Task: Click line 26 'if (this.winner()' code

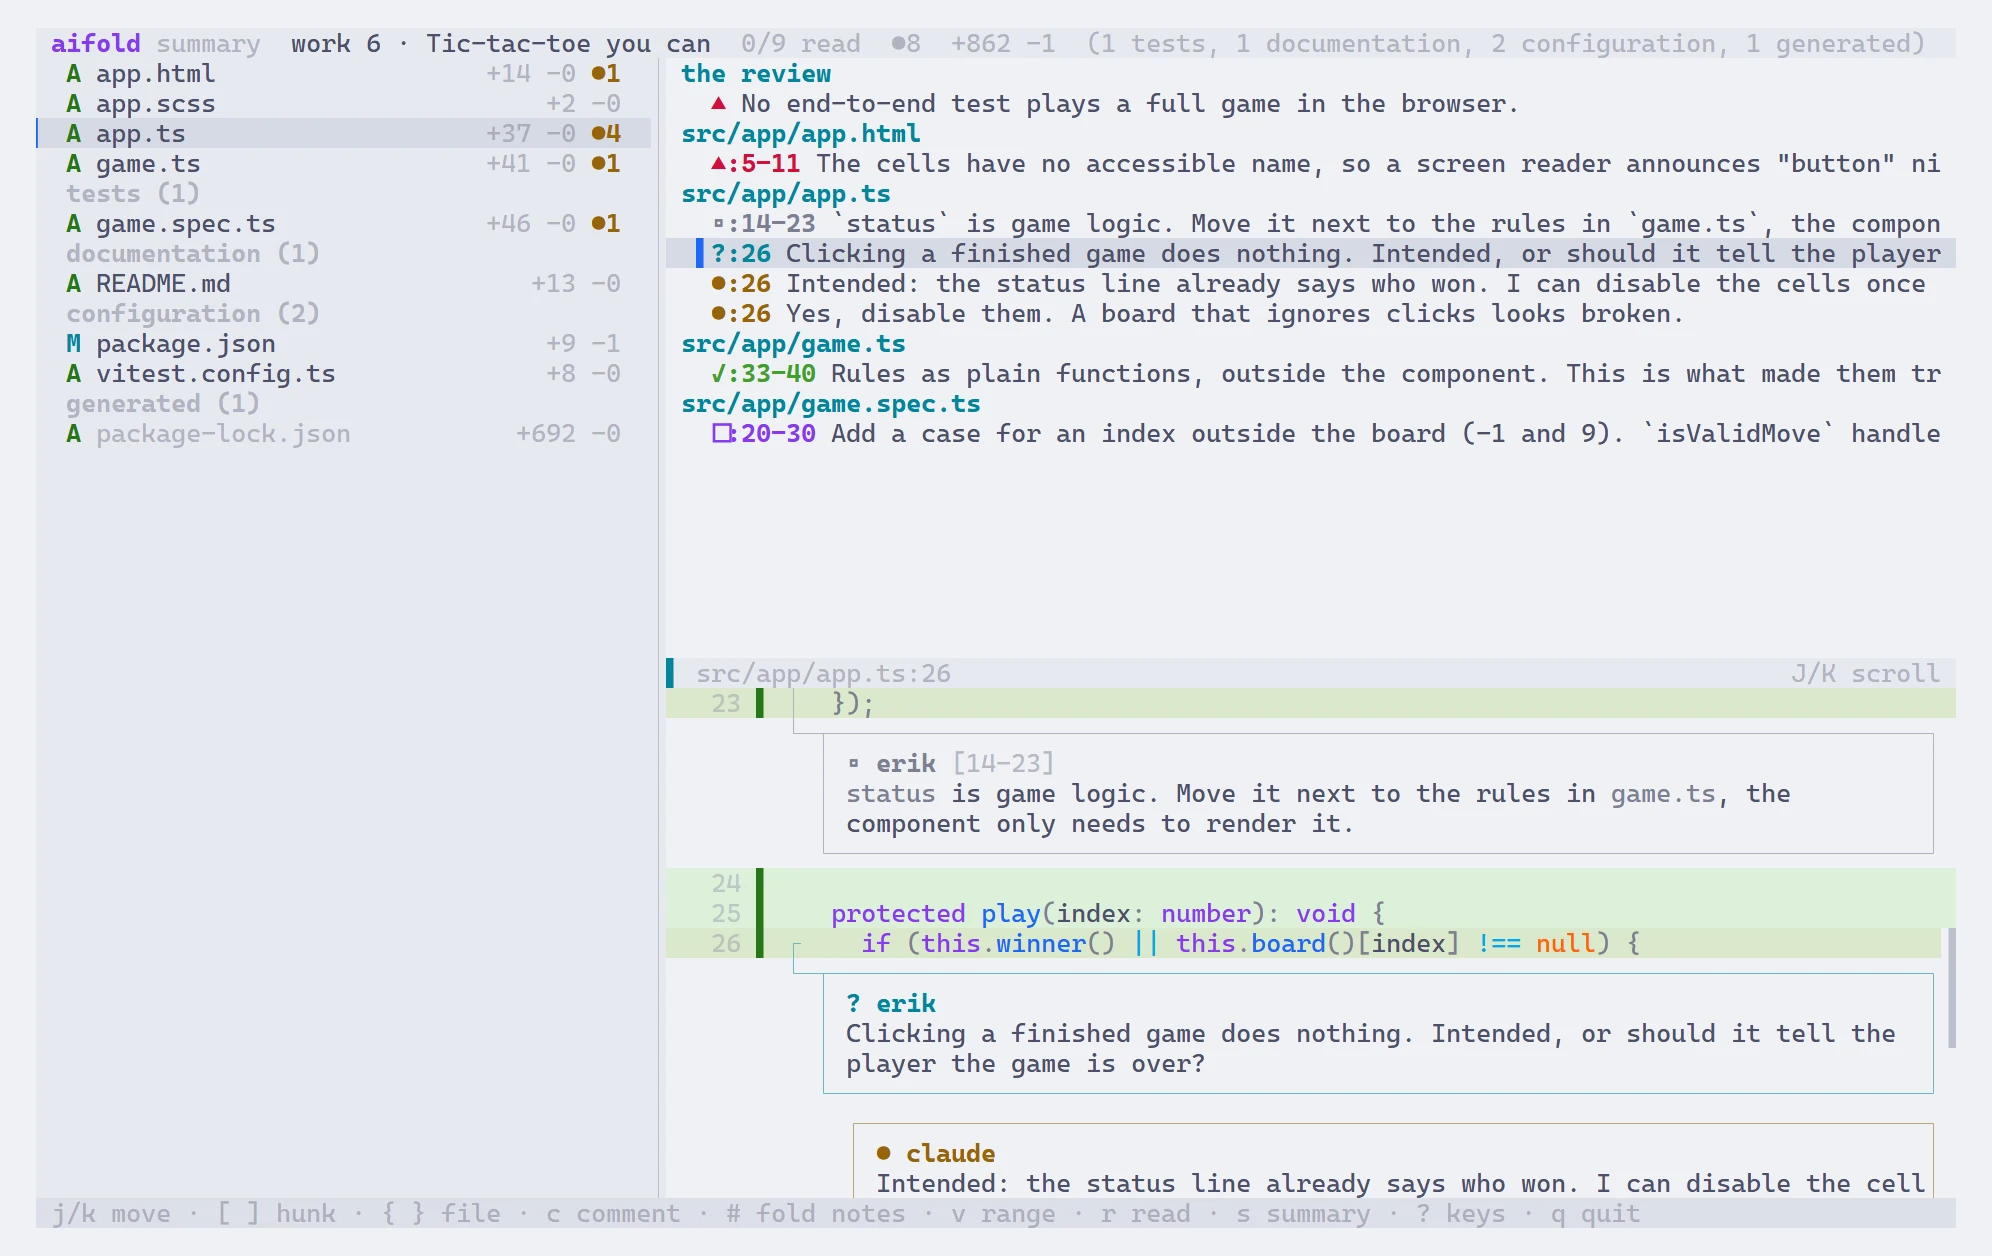Action: 1303,944
